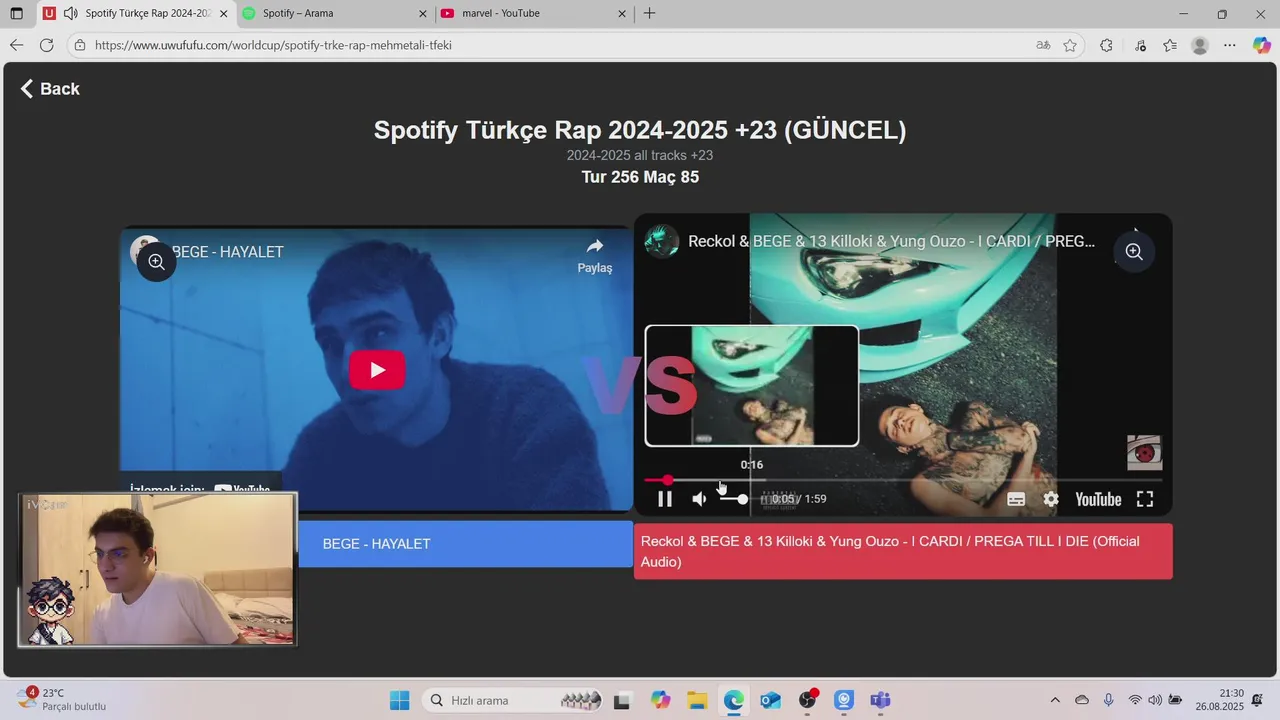This screenshot has width=1280, height=720.
Task: Toggle subtitles on the YouTube player
Action: [1016, 499]
